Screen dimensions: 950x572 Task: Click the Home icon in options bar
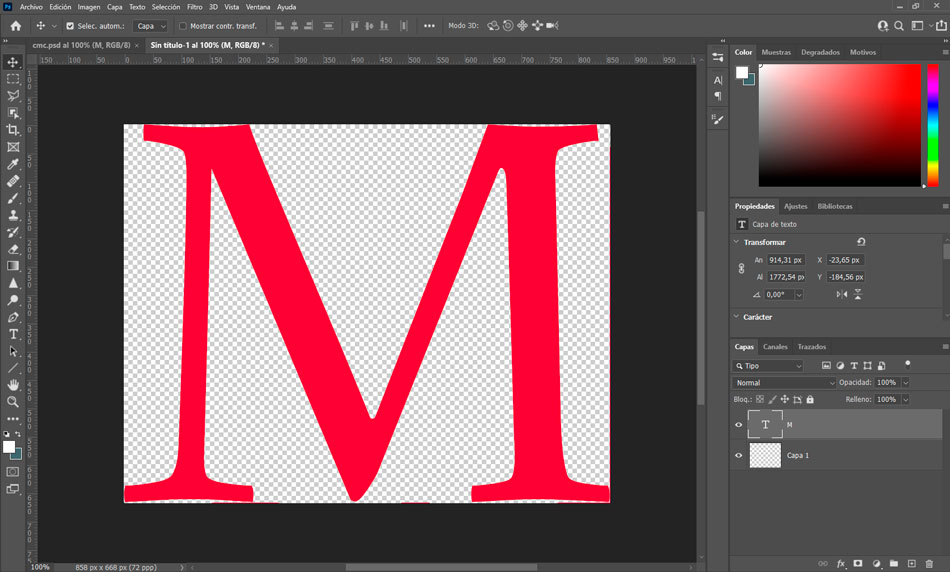(15, 26)
